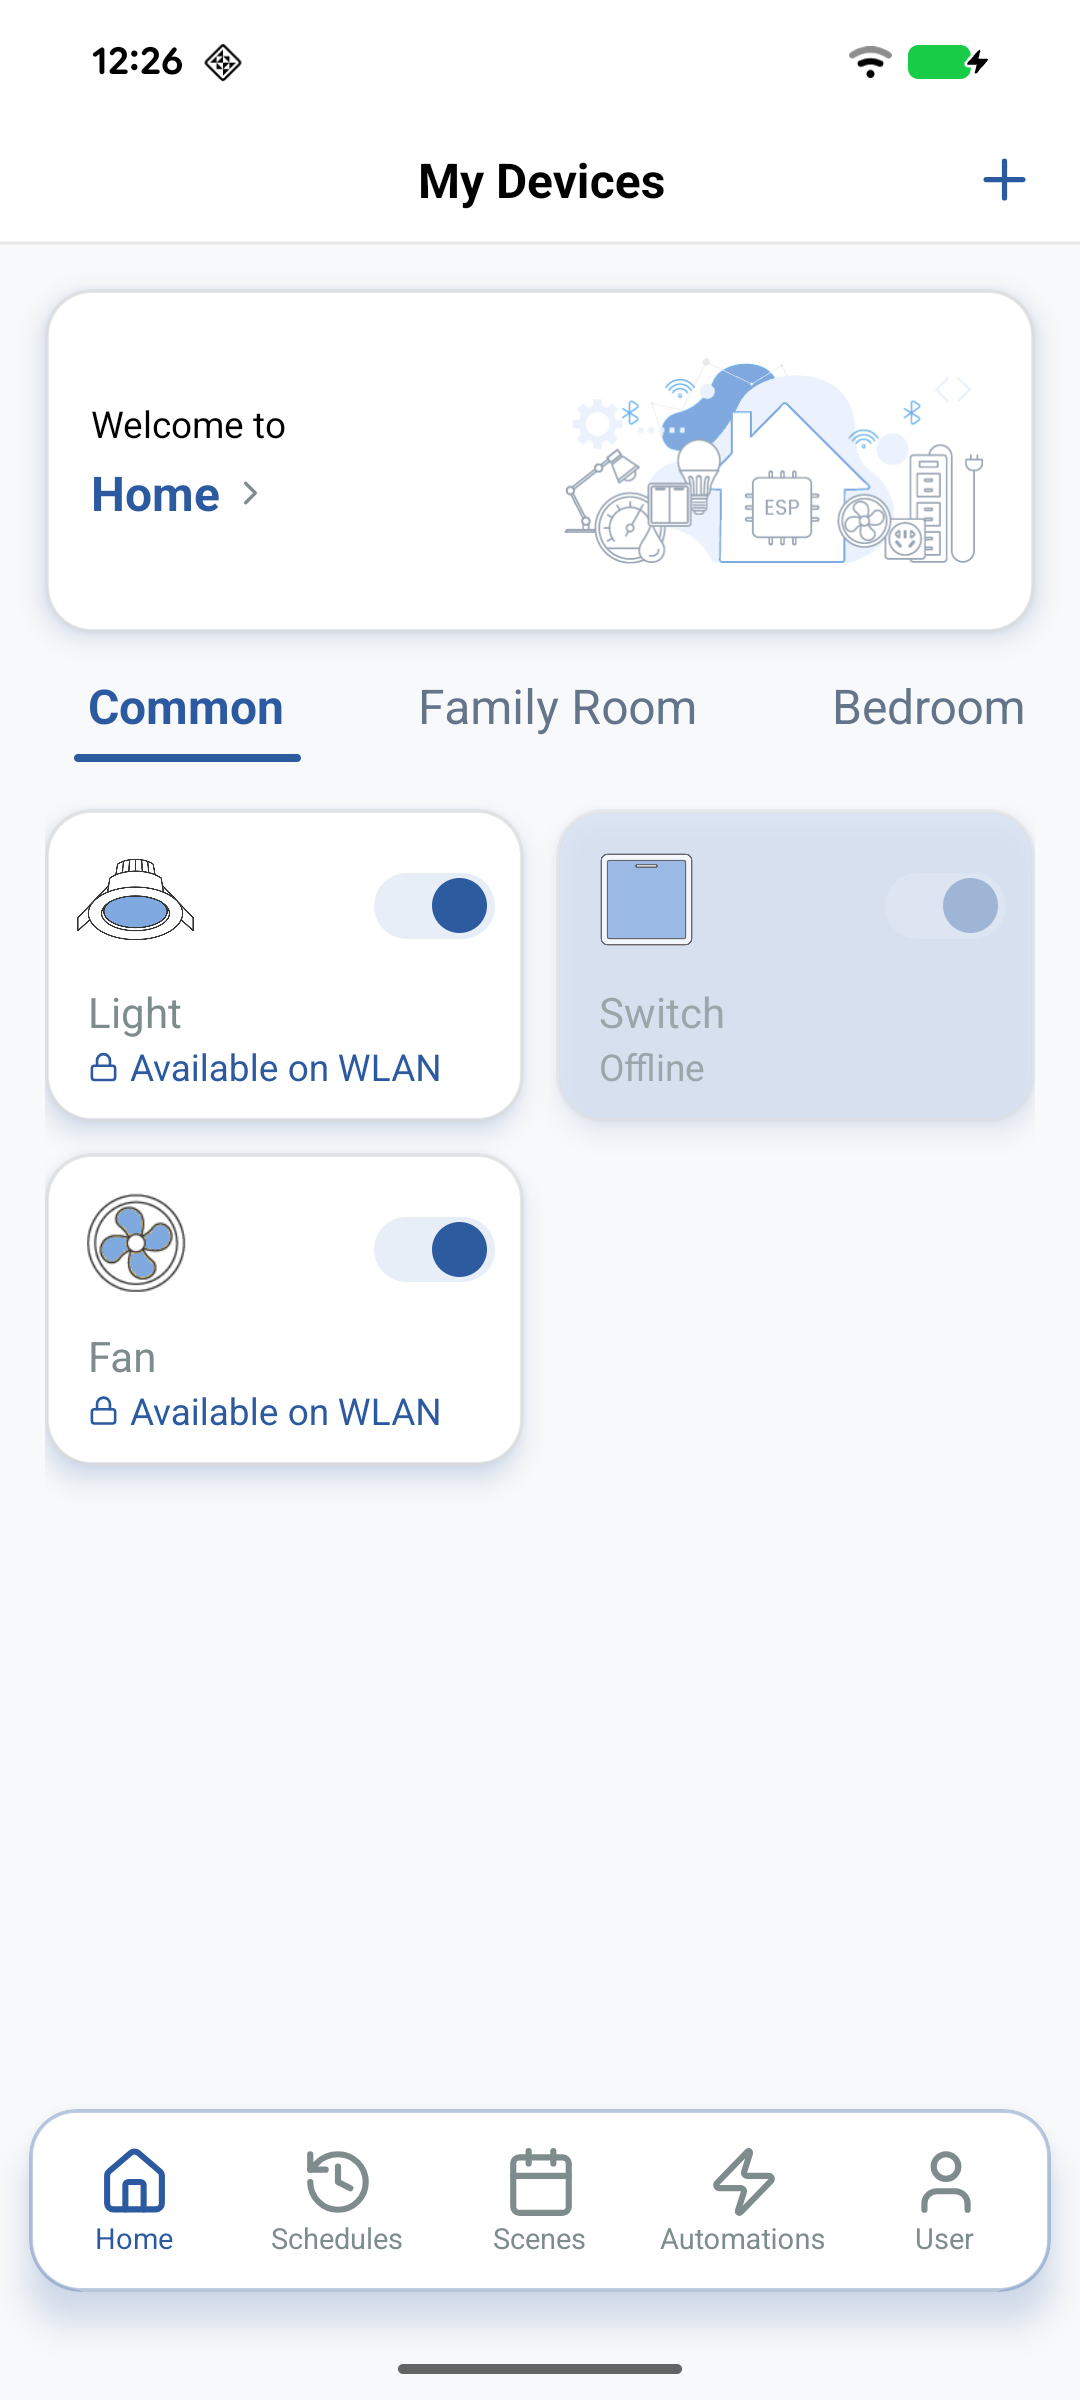Switch to the Family Room tab
This screenshot has height=2400, width=1080.
(557, 709)
